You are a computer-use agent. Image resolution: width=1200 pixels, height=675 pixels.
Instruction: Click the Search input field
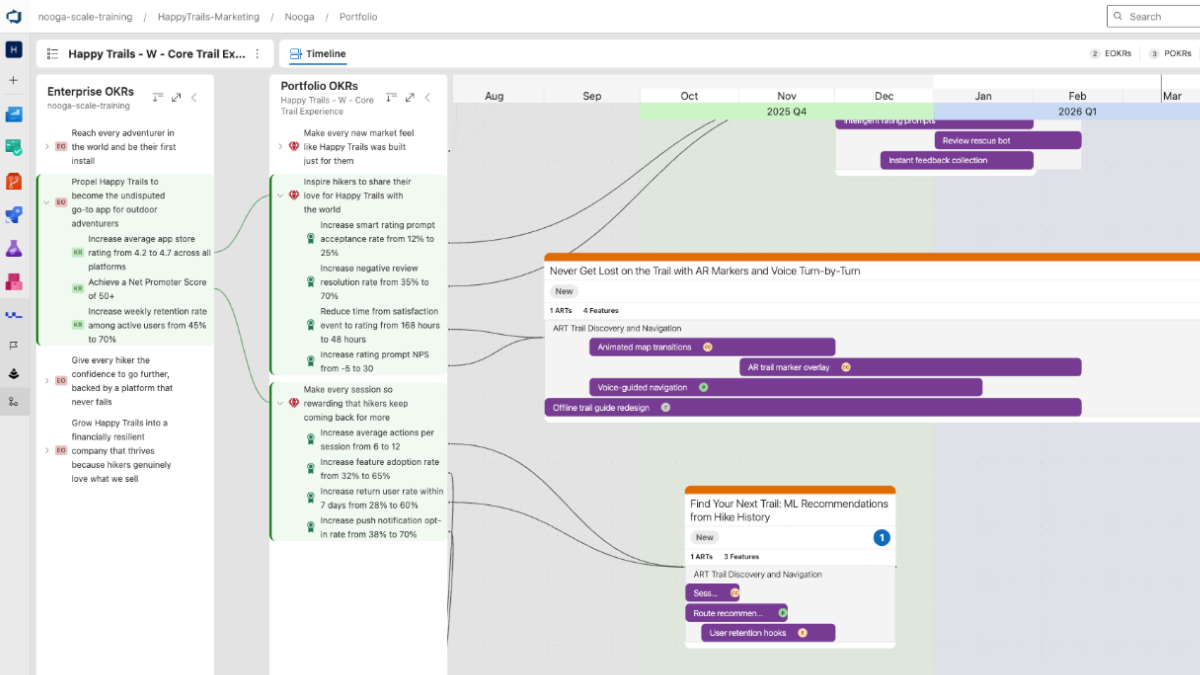[1160, 17]
